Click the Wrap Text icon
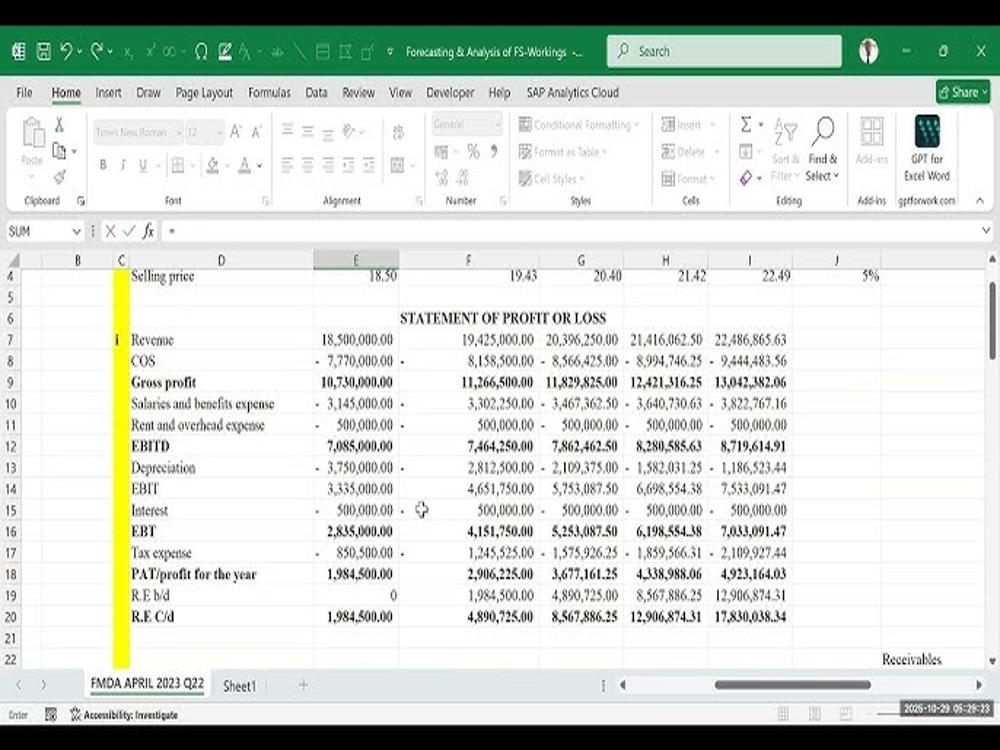 point(399,132)
